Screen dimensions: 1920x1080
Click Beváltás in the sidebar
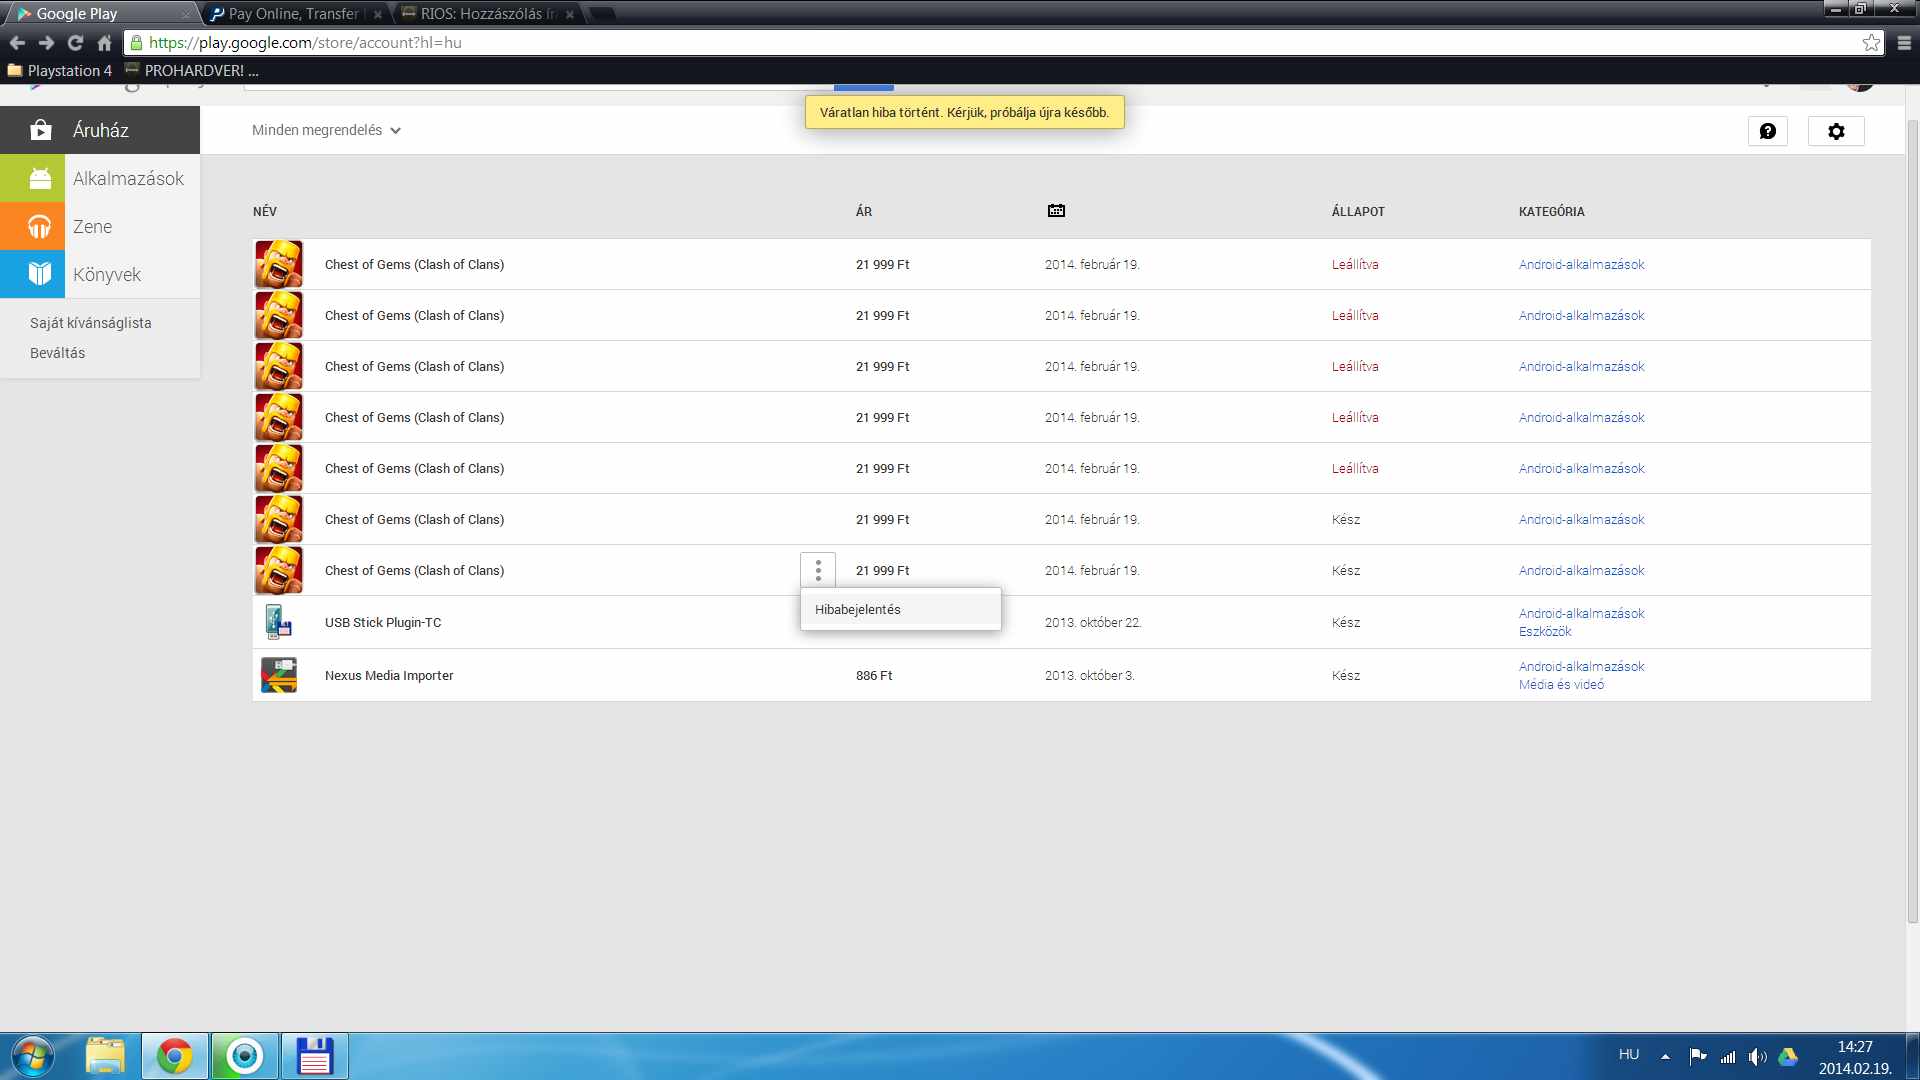[x=58, y=353]
